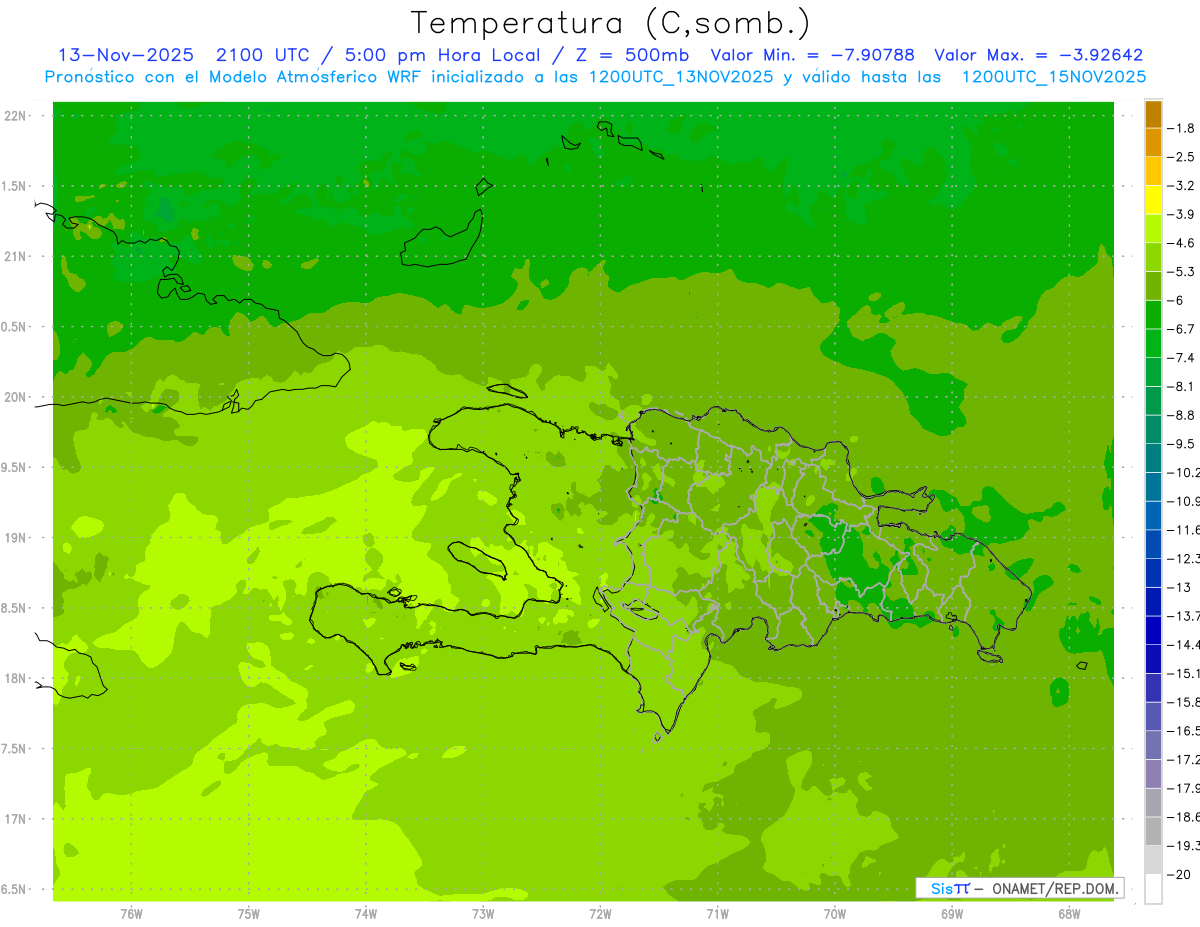Pick the blue swatch between -11.6 and -12.3
Screen dimensions: 1200x927
click(x=1153, y=544)
